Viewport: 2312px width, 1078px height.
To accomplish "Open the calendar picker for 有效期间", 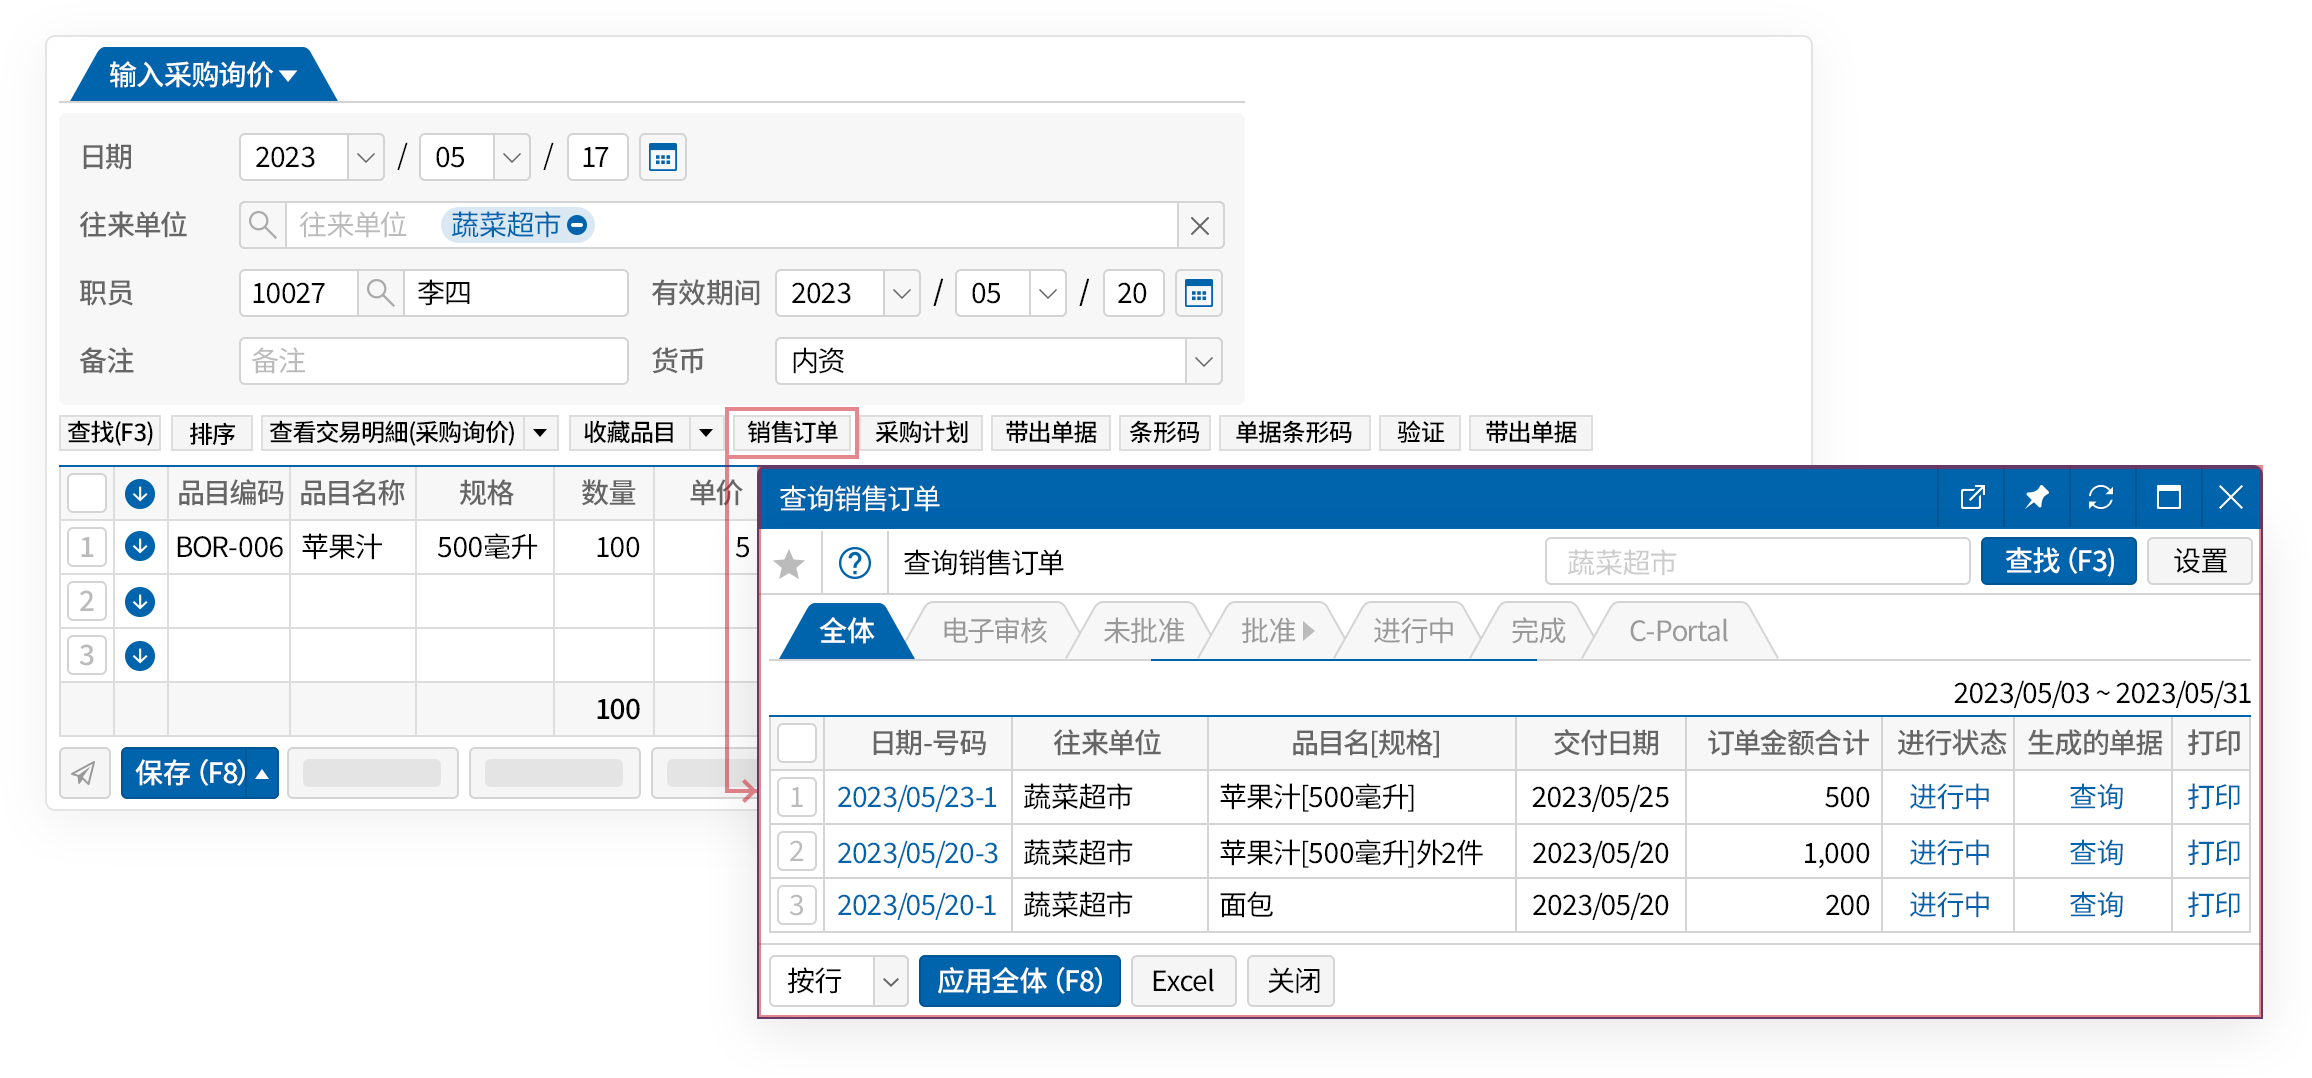I will pos(1198,293).
